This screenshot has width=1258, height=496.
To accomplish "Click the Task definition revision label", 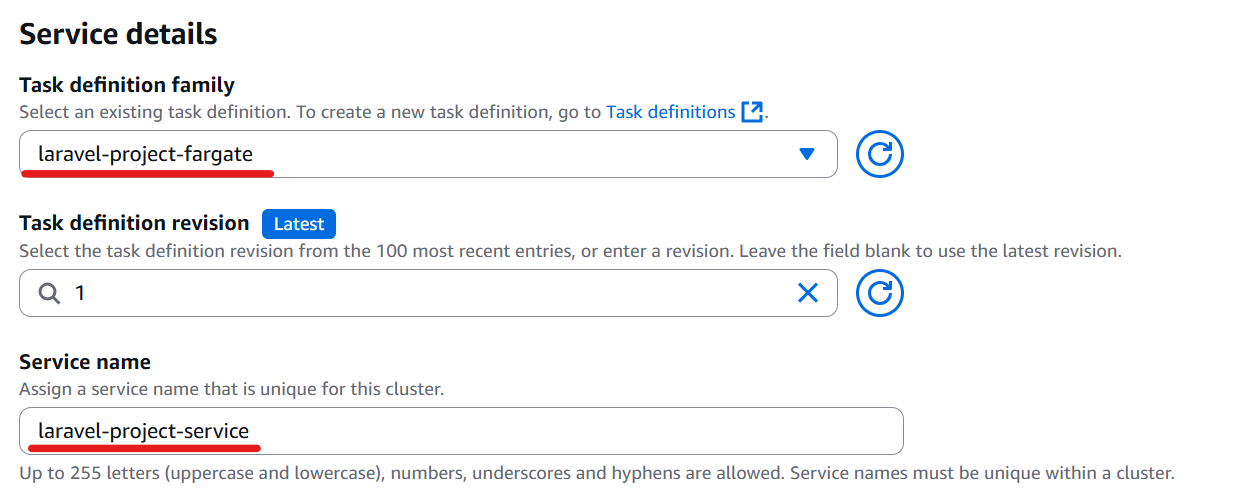I will tap(134, 223).
